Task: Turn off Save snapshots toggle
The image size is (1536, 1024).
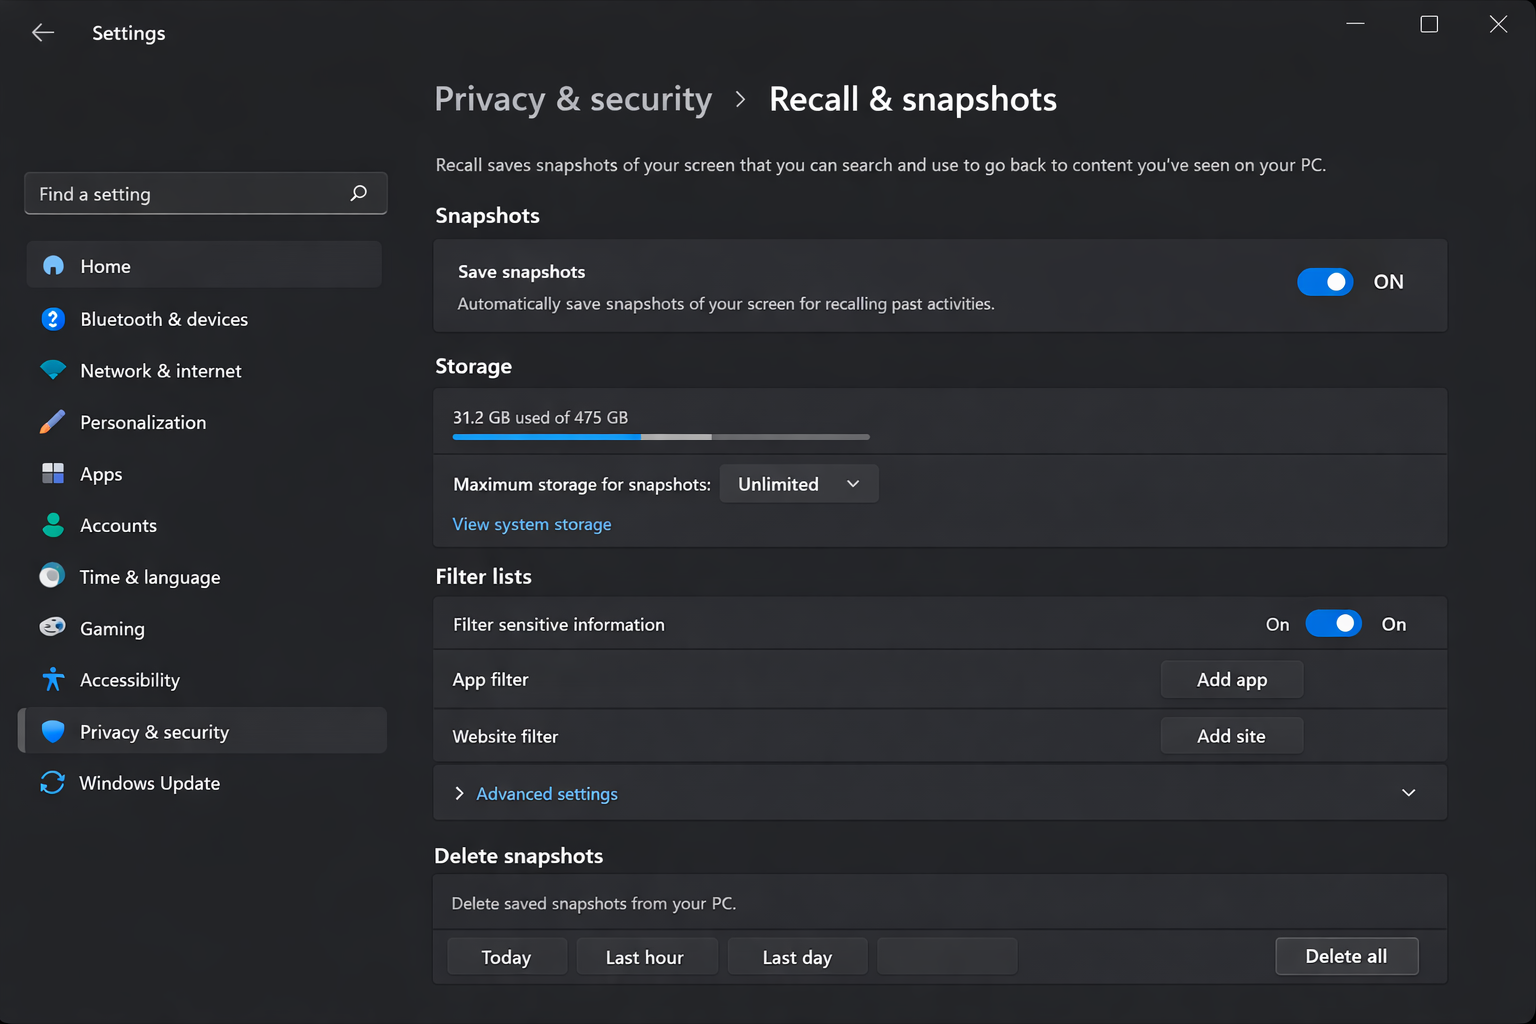Action: pyautogui.click(x=1325, y=282)
